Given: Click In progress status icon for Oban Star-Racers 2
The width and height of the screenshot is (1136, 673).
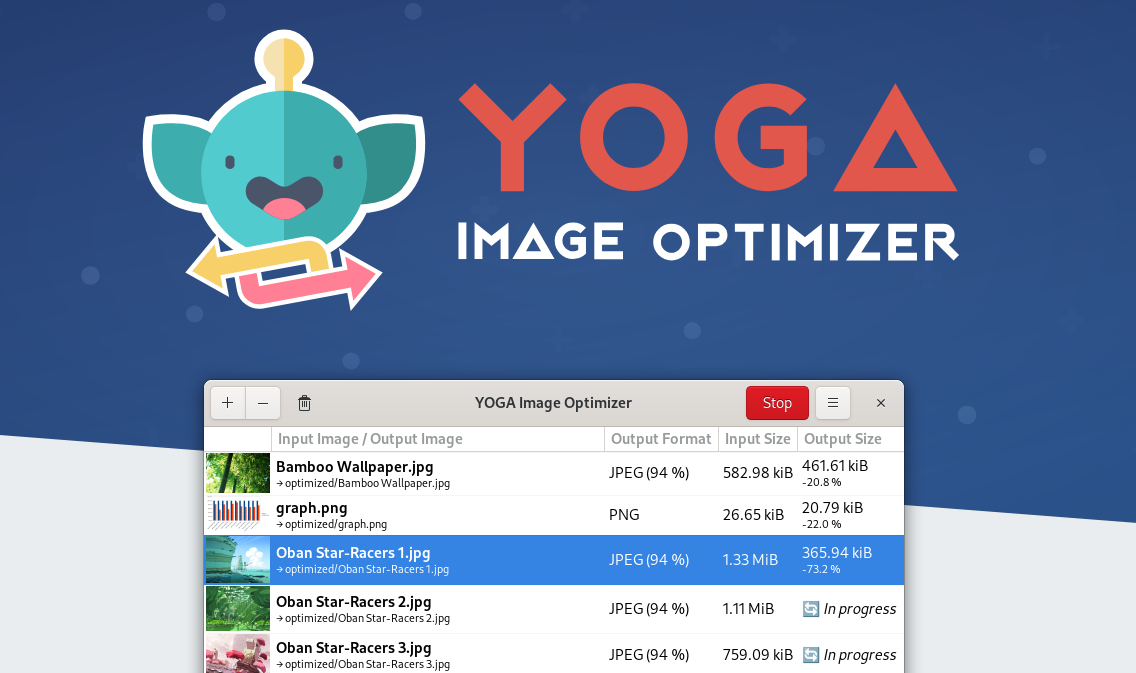Looking at the screenshot, I should (x=811, y=609).
